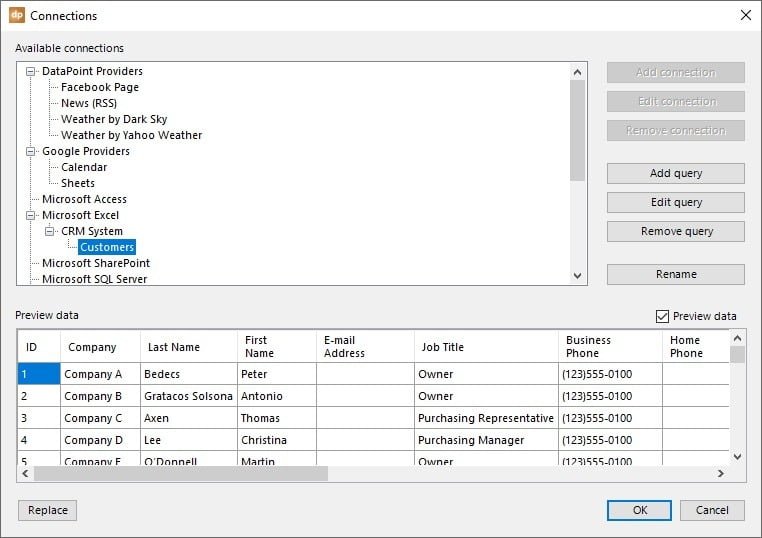
Task: Select Weather by Dark Sky provider
Action: click(113, 119)
